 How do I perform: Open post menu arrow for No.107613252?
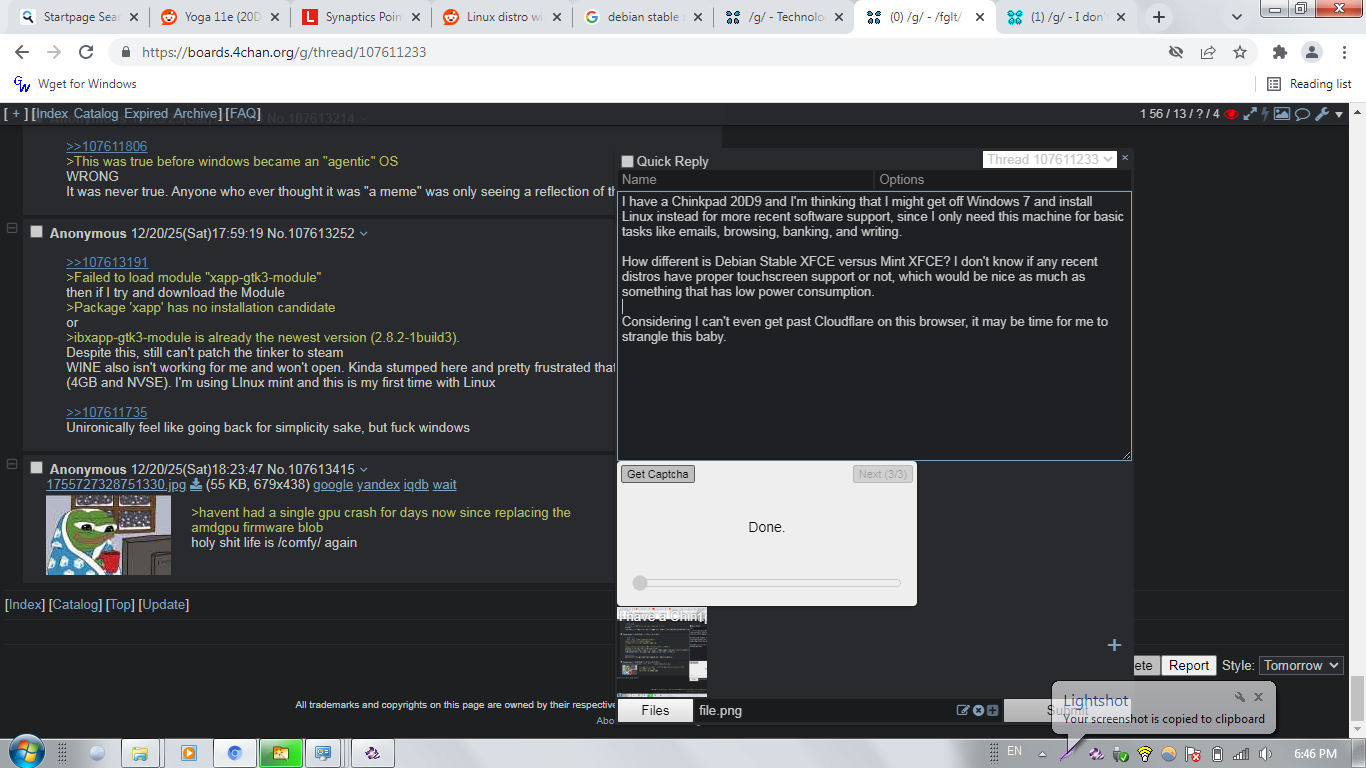(x=364, y=234)
